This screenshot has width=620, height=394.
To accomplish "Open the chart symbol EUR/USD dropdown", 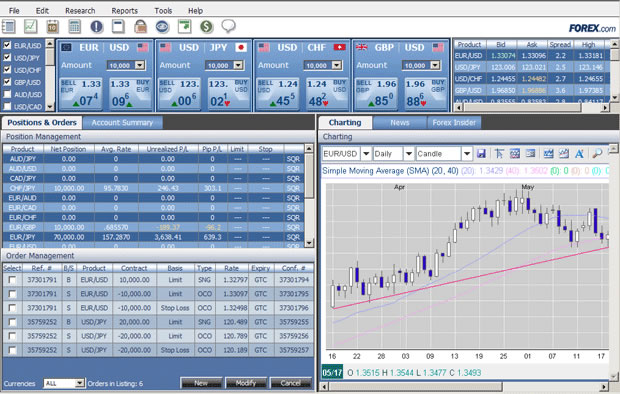I will pos(366,153).
